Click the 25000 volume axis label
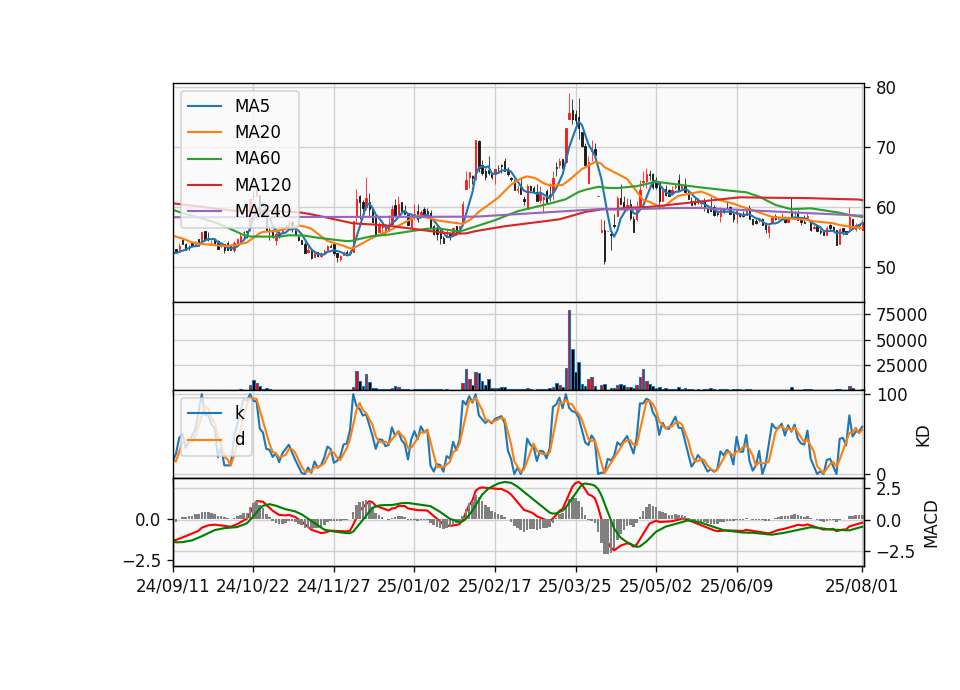960x690 pixels. tap(901, 366)
